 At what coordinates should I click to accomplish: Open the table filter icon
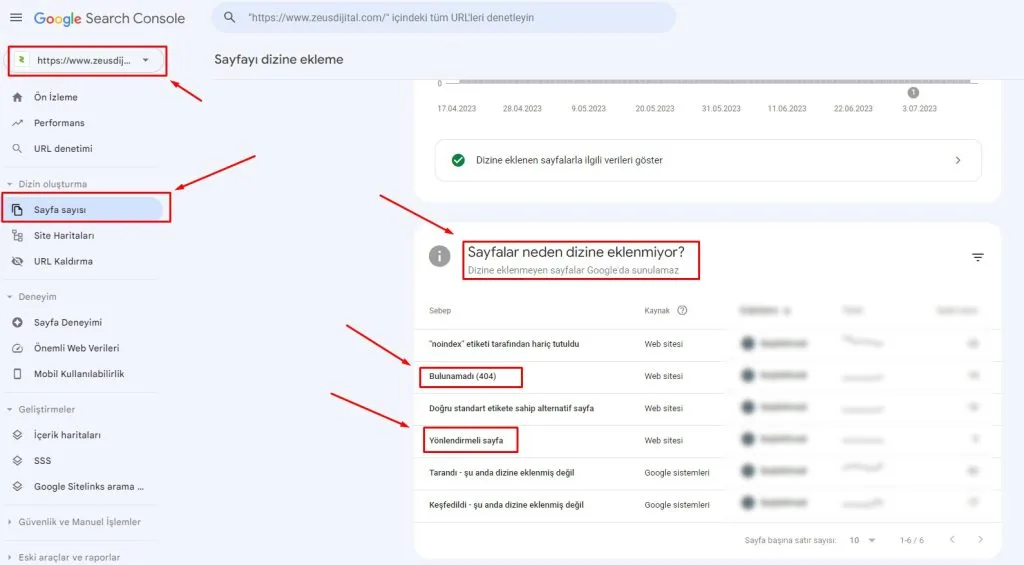pos(978,257)
